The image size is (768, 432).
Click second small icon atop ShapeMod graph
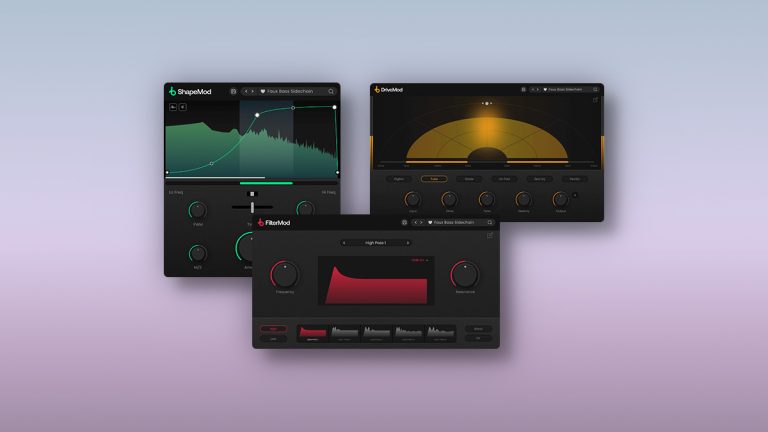click(x=183, y=107)
